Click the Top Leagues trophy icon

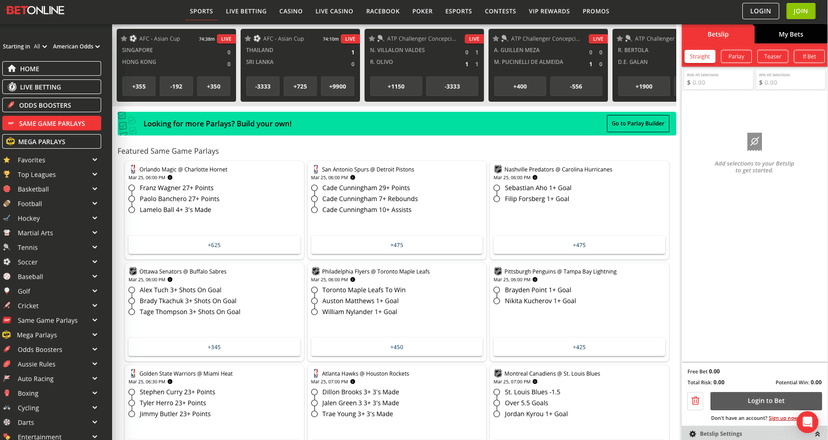coord(7,174)
